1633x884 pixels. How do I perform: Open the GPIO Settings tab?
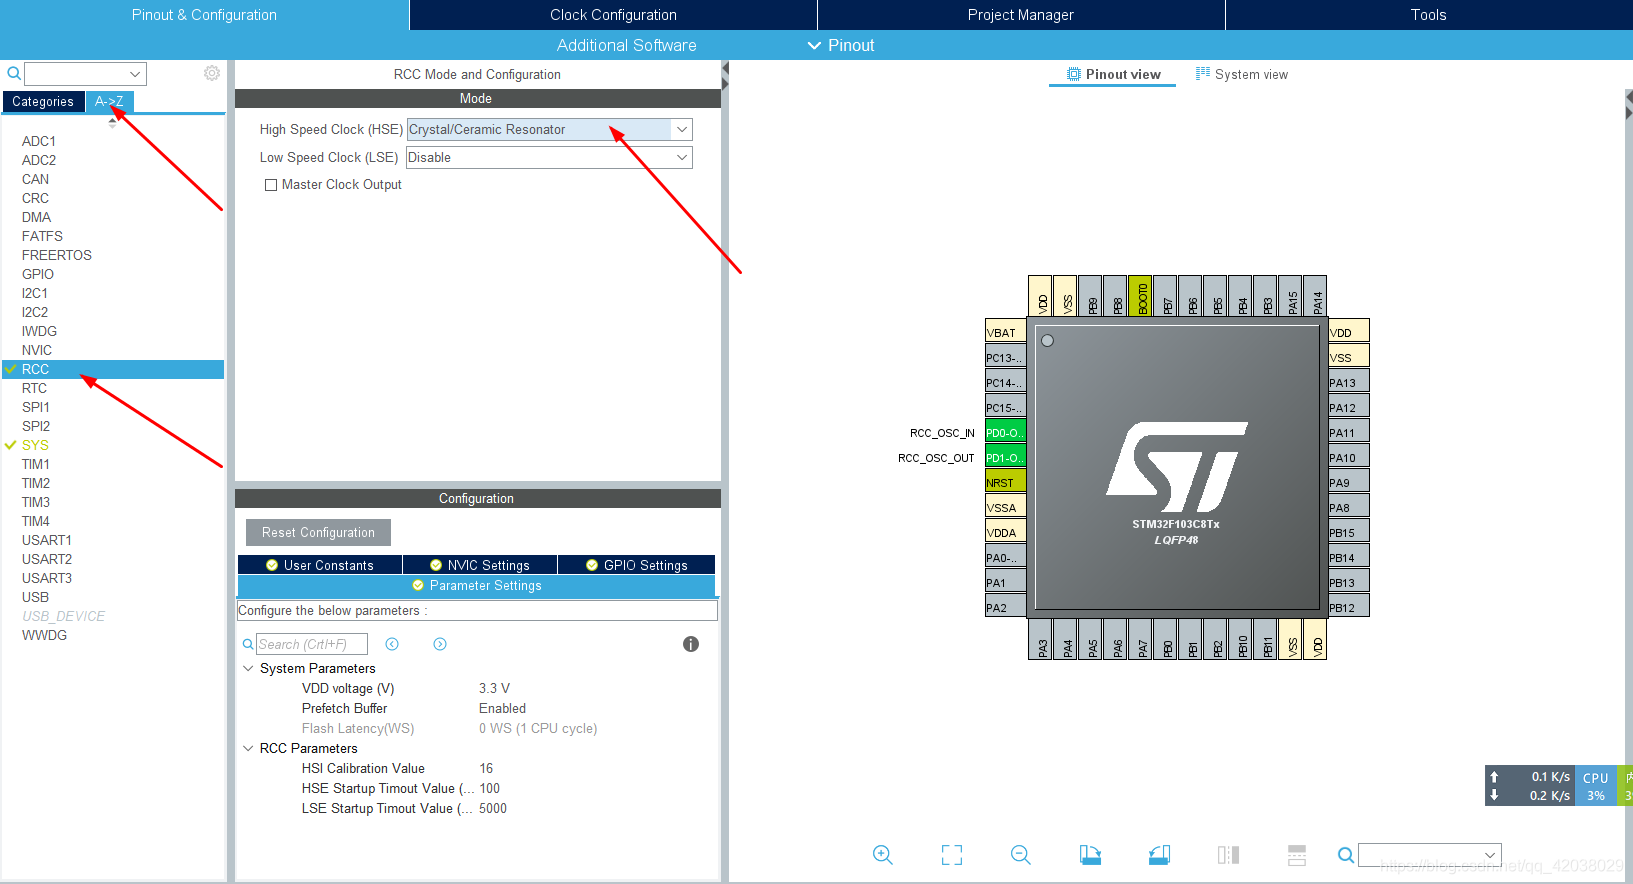637,565
